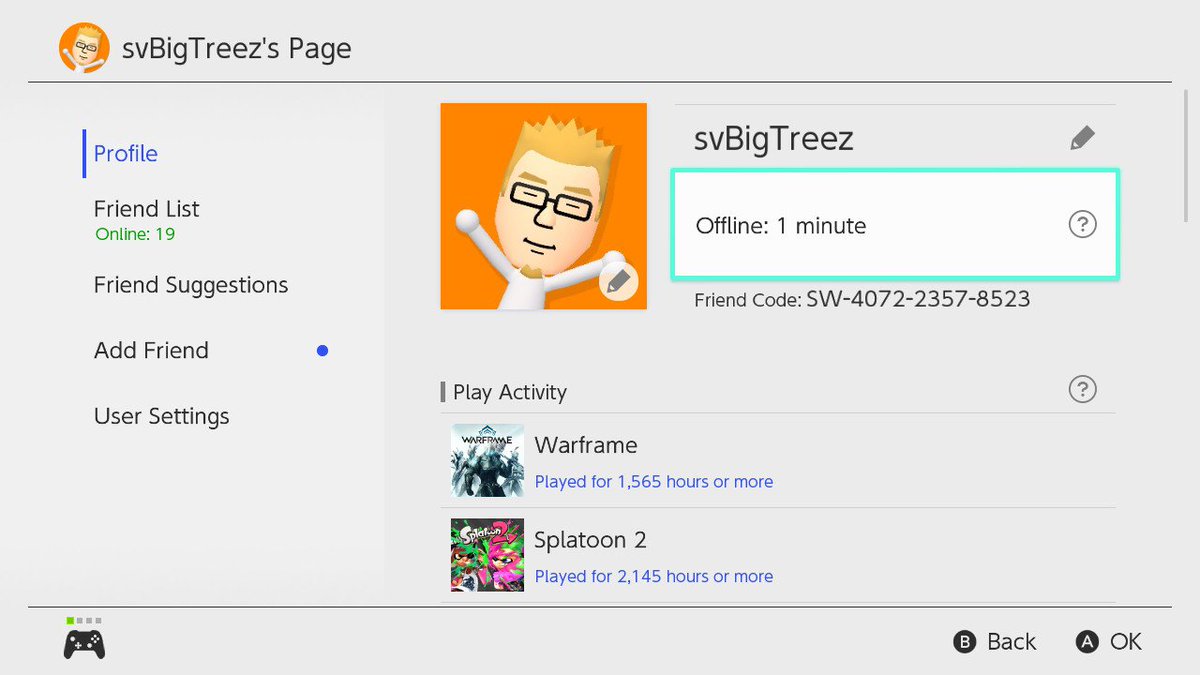Click the A OK button

(x=1109, y=642)
